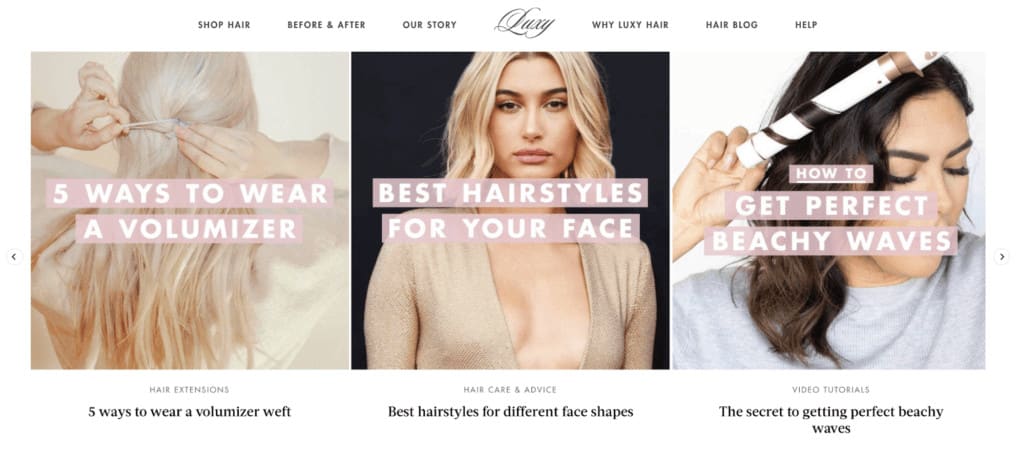Select the Hair Care & Advice category
Screen dimensions: 1017x450
(x=510, y=390)
